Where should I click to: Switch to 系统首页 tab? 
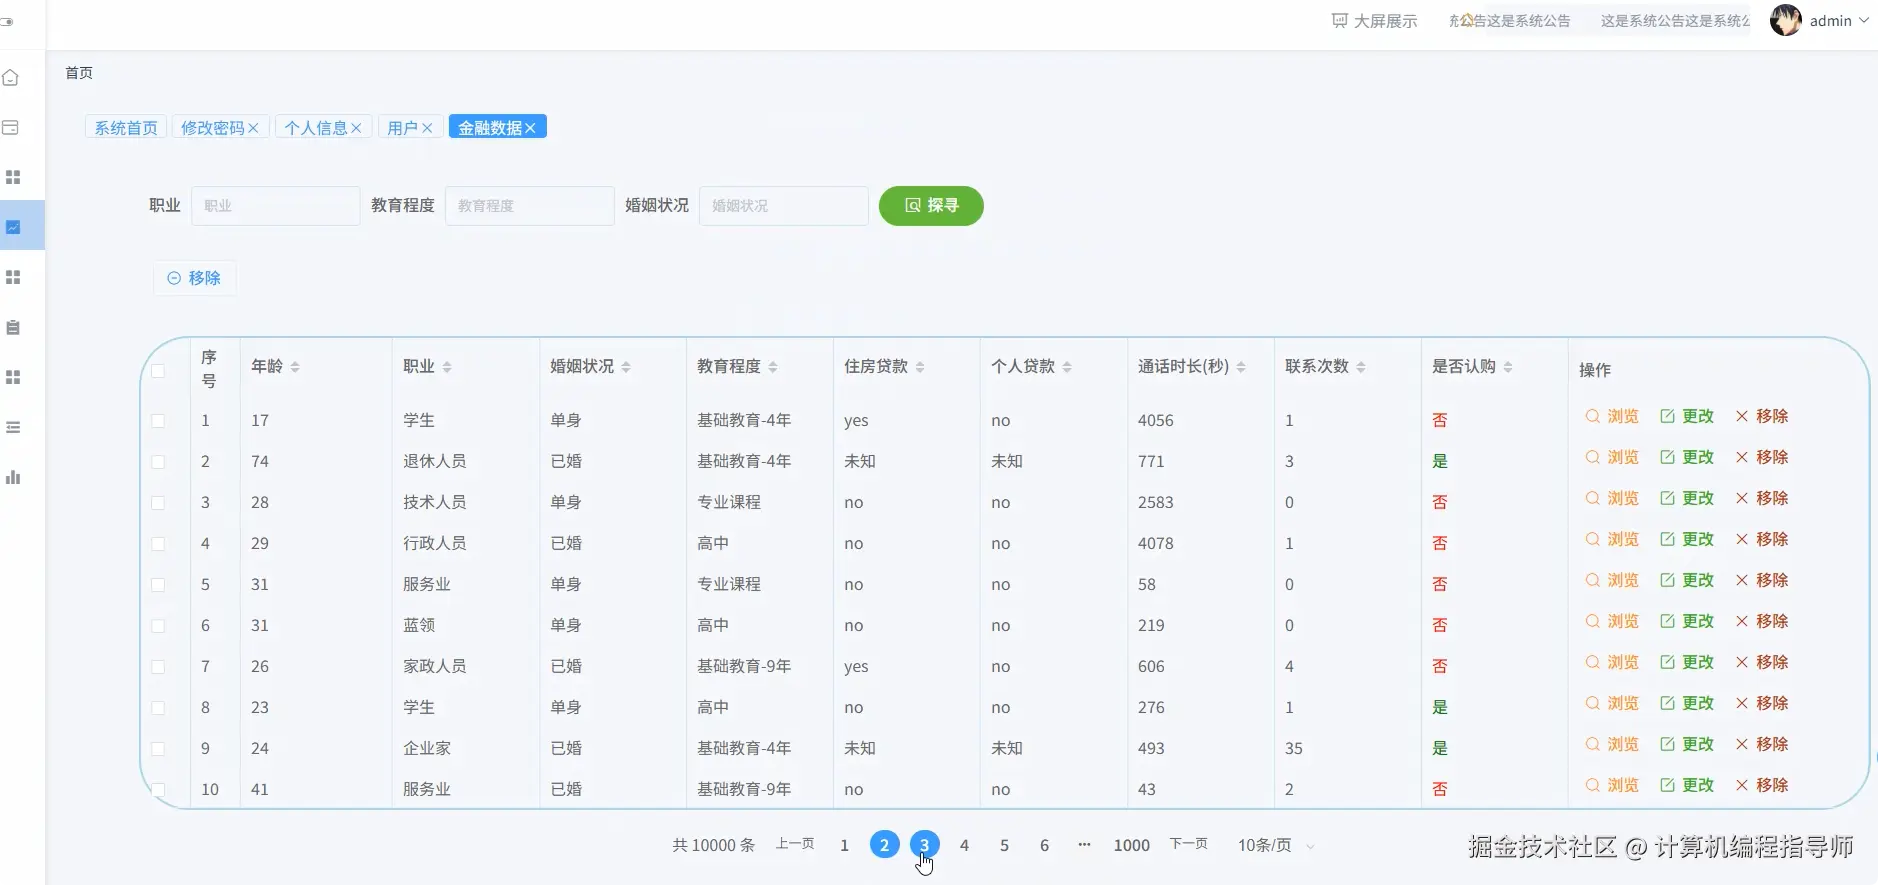click(x=126, y=128)
